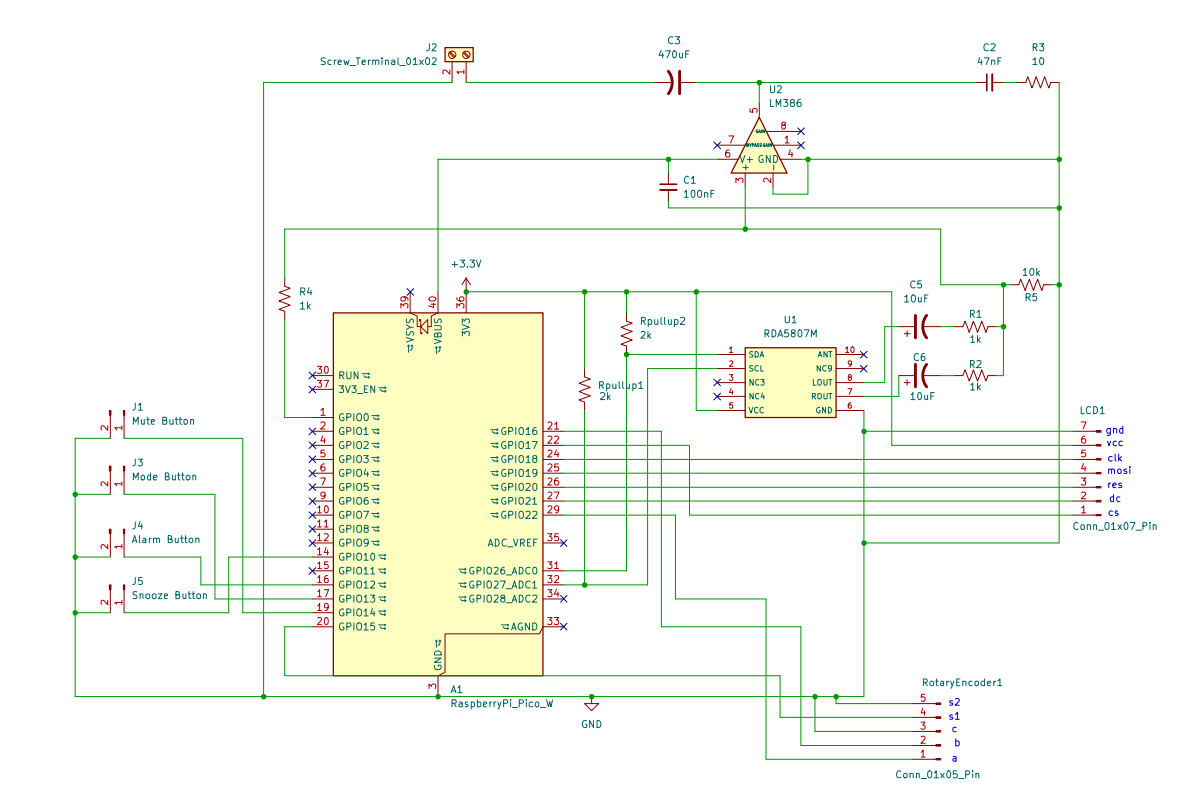
Task: Select the J2 screw terminal symbol
Action: point(459,53)
